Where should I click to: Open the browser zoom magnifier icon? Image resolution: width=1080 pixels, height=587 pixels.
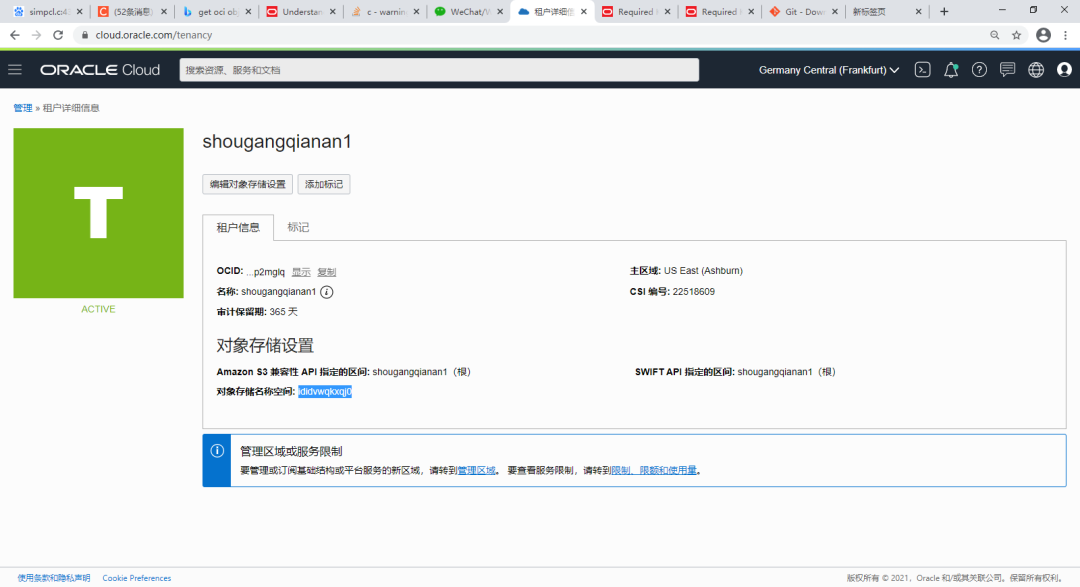(995, 35)
